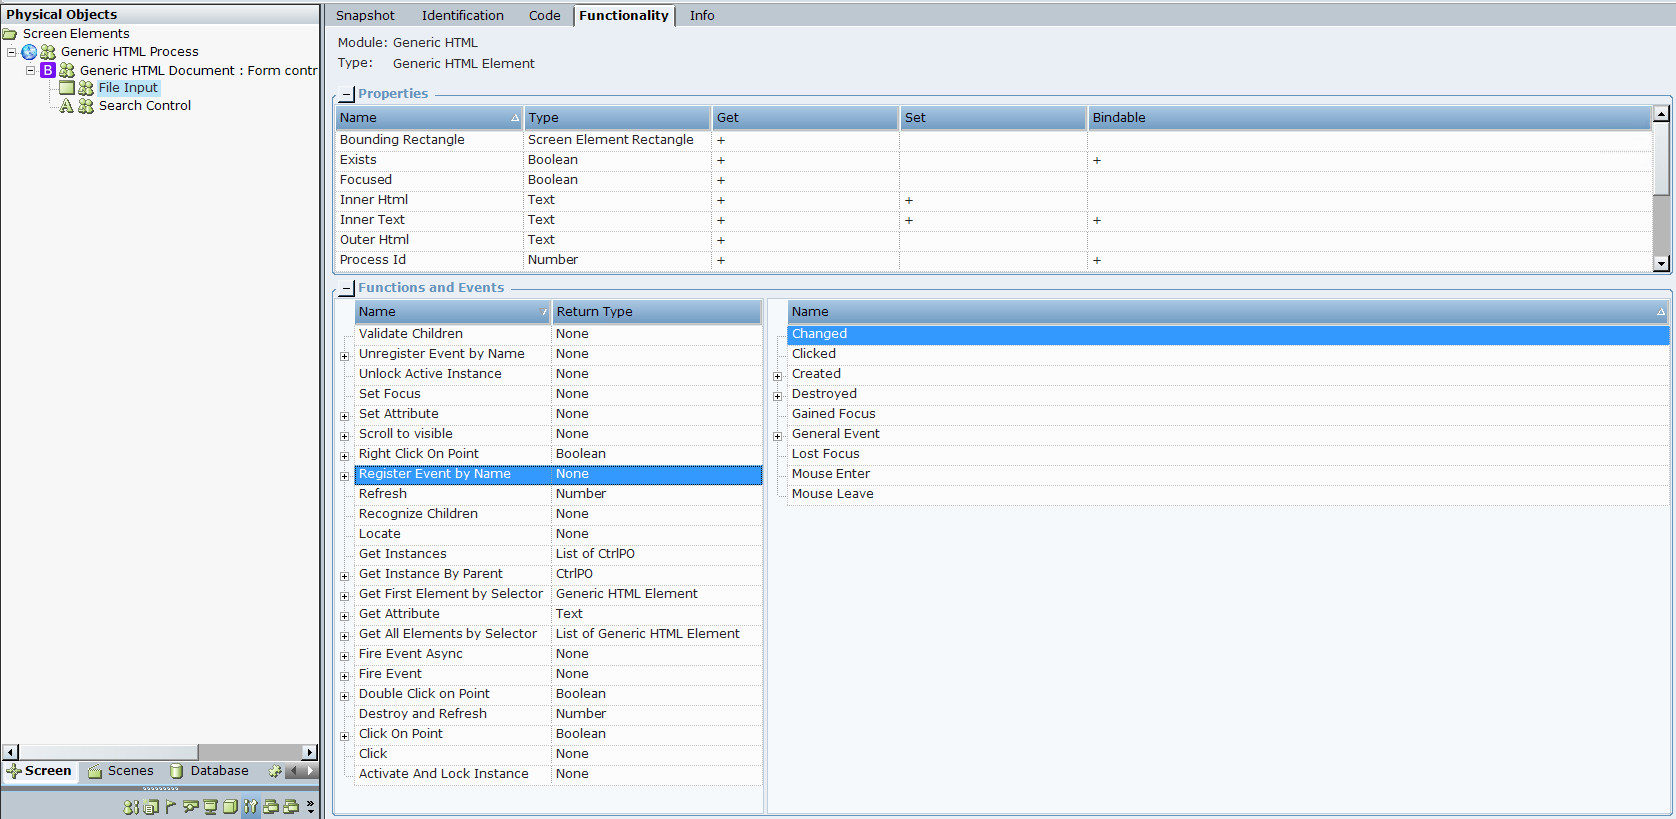
Task: Switch to the Identification tab
Action: tap(462, 16)
